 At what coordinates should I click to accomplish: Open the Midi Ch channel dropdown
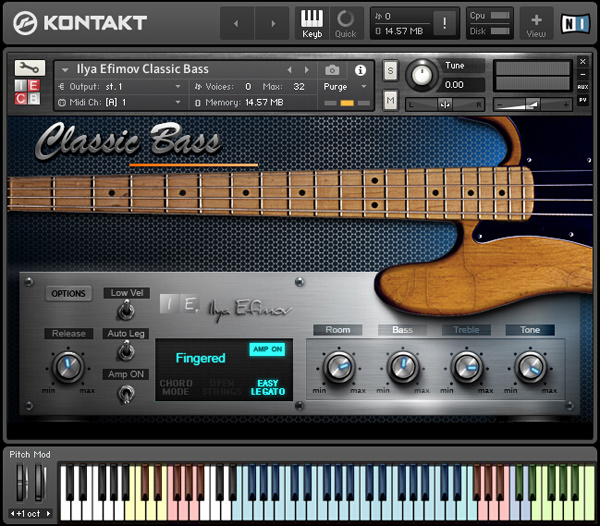click(x=120, y=102)
